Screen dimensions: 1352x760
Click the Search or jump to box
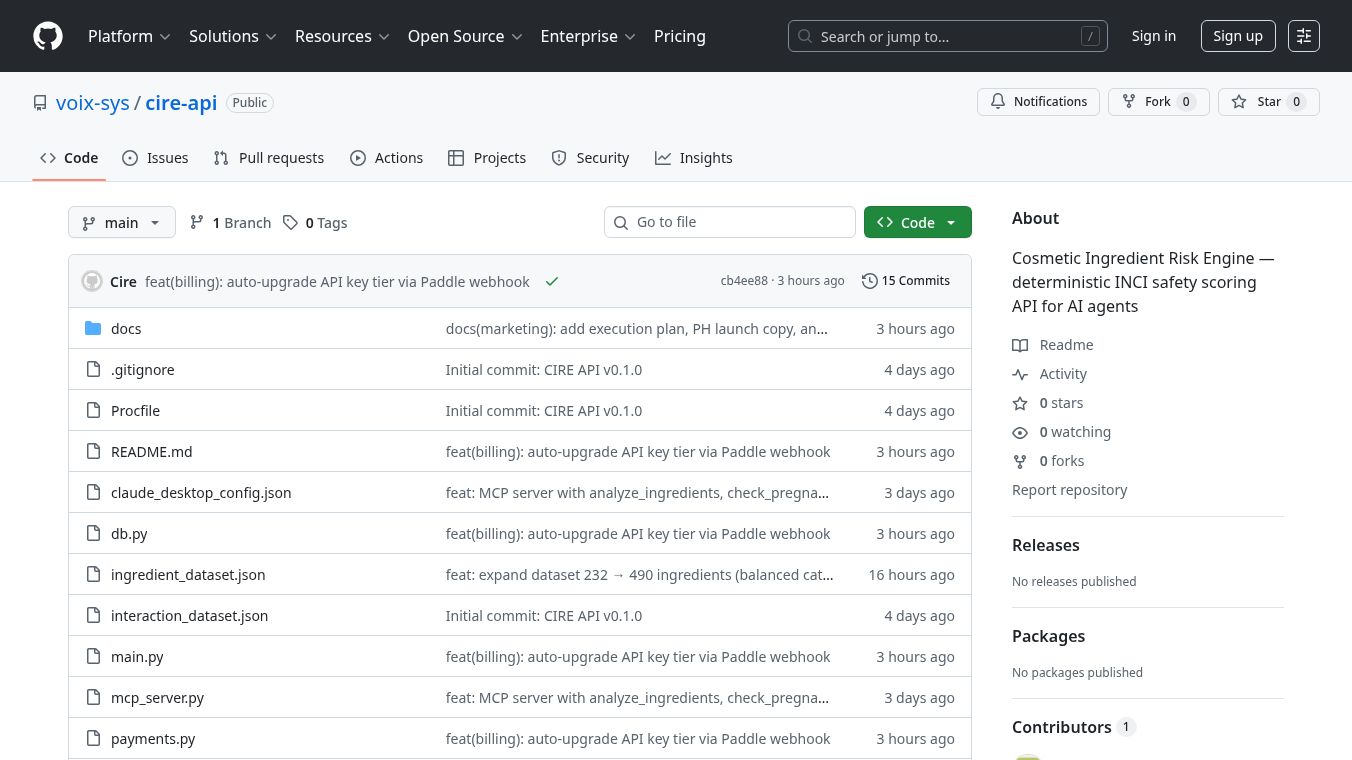947,36
